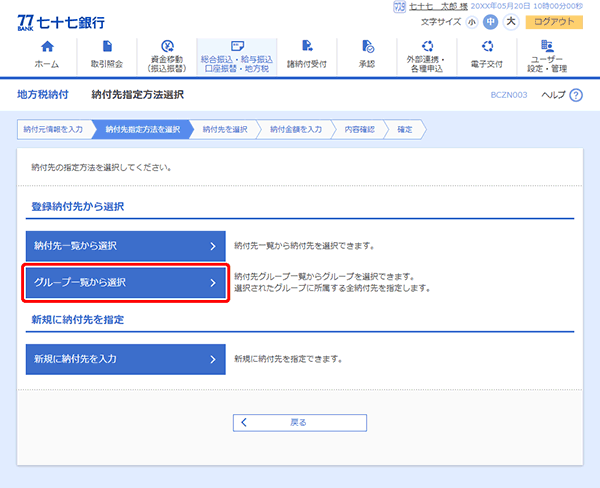Click heading 登録納付先から選択
Screen dimensions: 600x488
click(x=78, y=207)
